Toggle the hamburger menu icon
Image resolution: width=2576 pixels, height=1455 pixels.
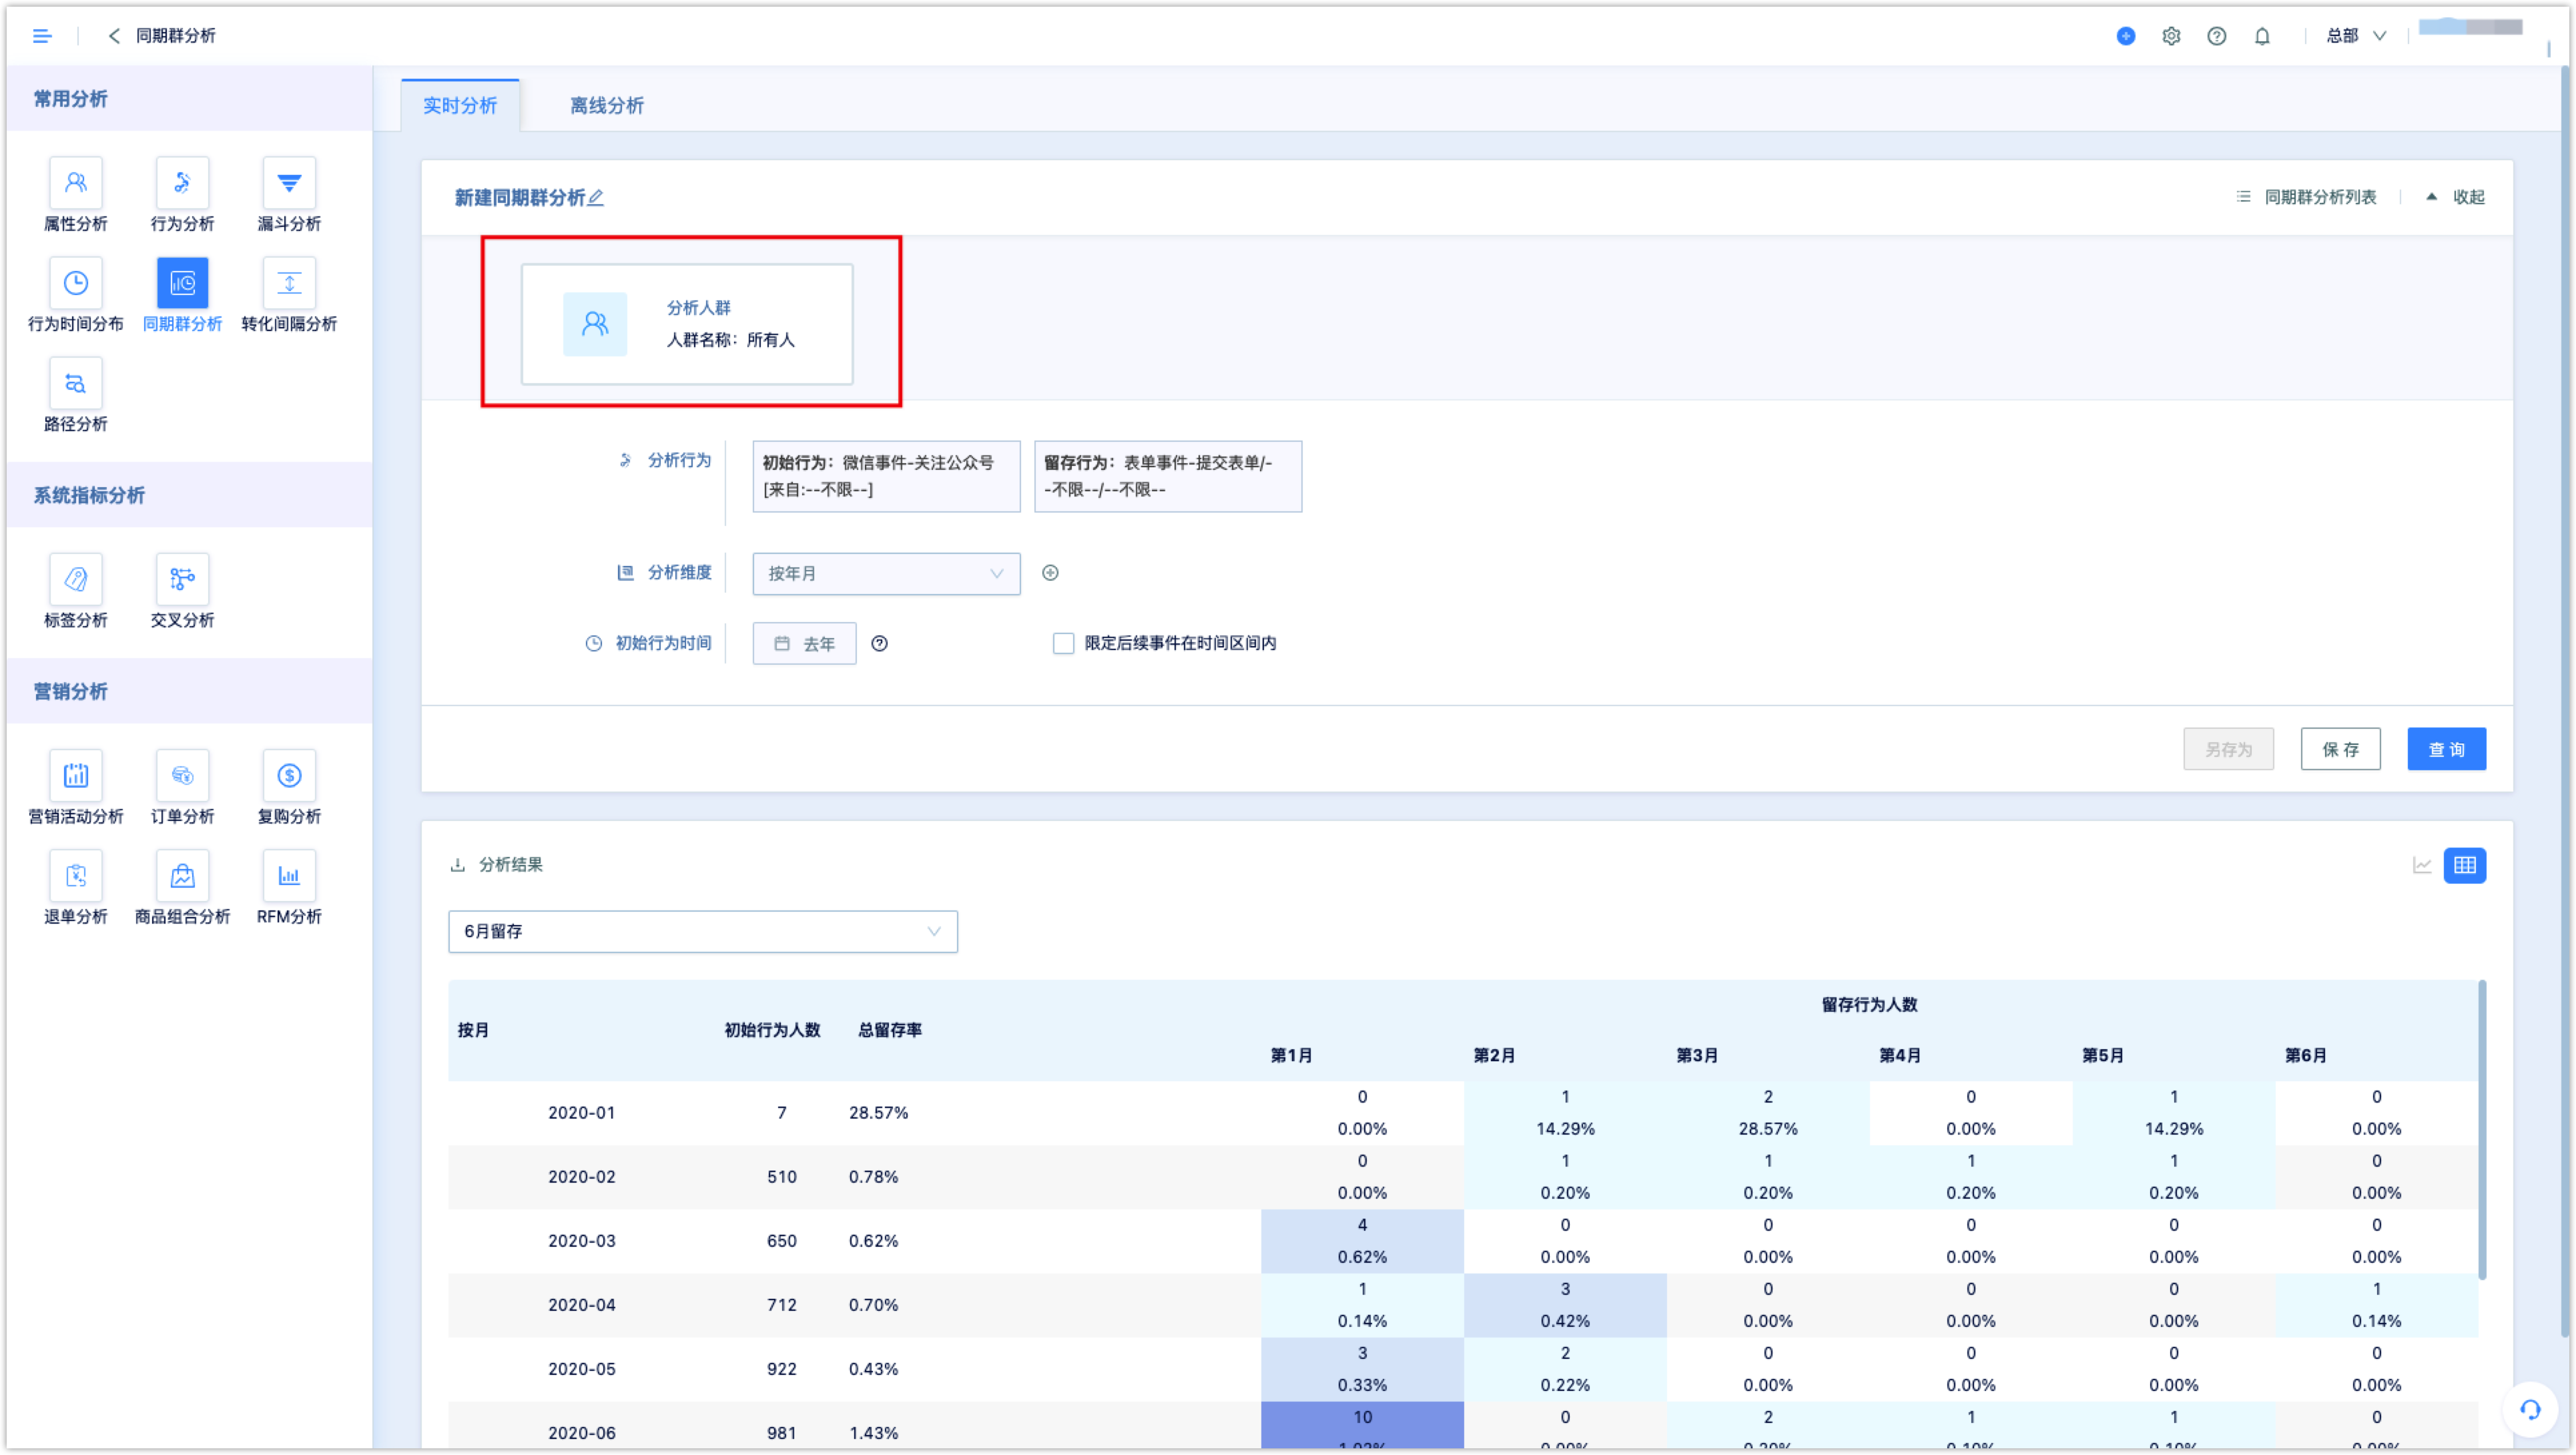pos(42,36)
